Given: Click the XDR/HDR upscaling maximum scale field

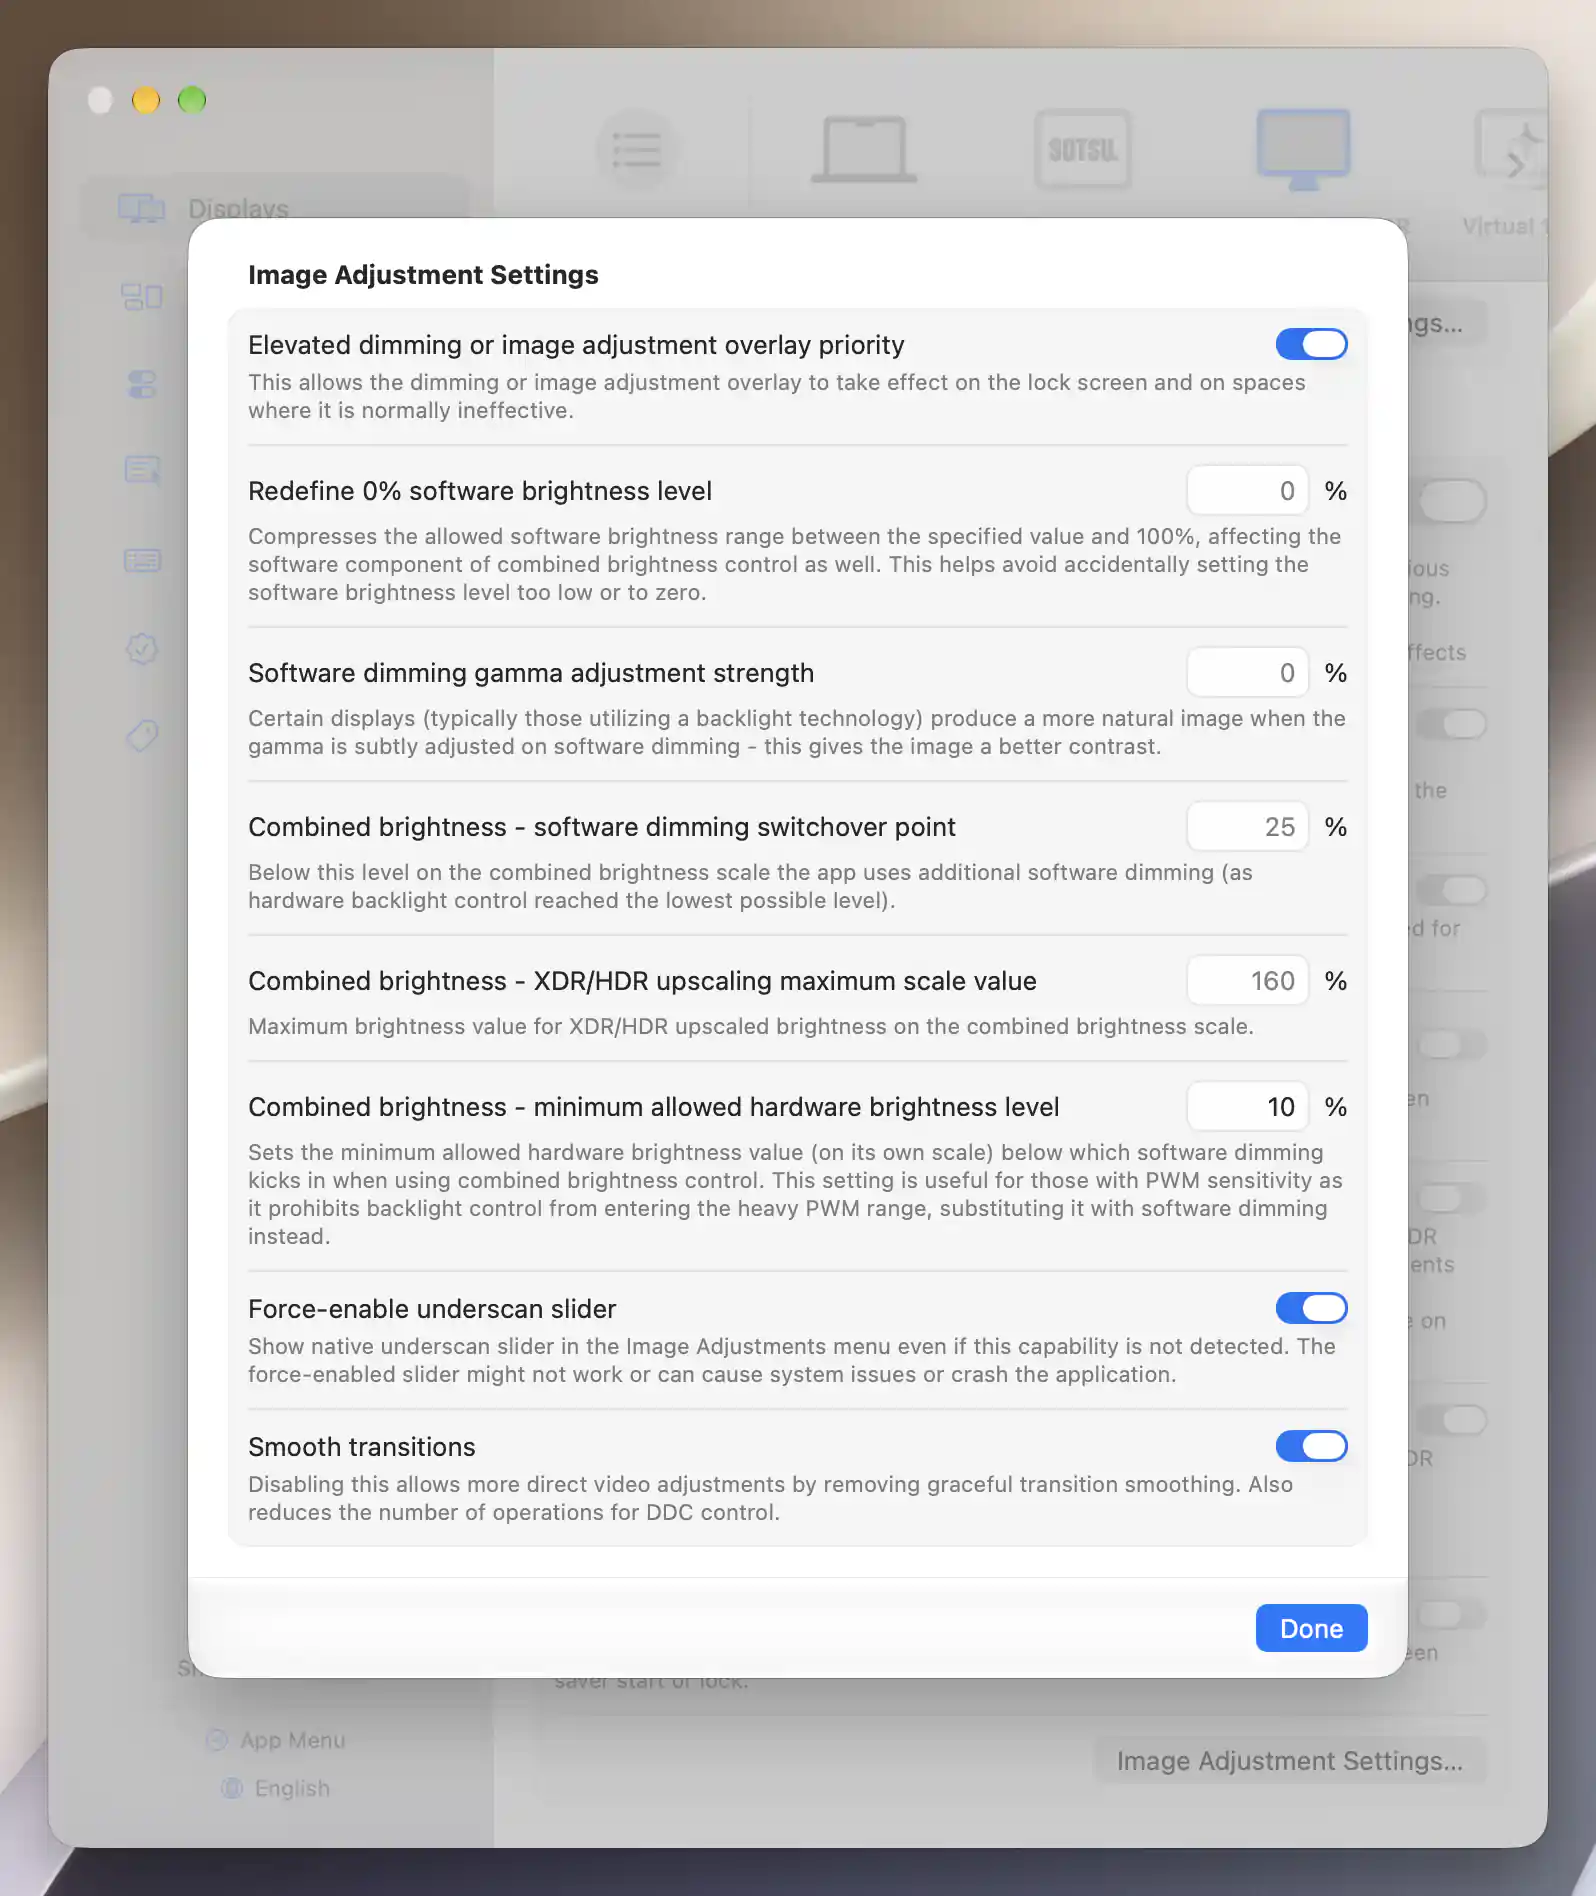Looking at the screenshot, I should pyautogui.click(x=1247, y=981).
